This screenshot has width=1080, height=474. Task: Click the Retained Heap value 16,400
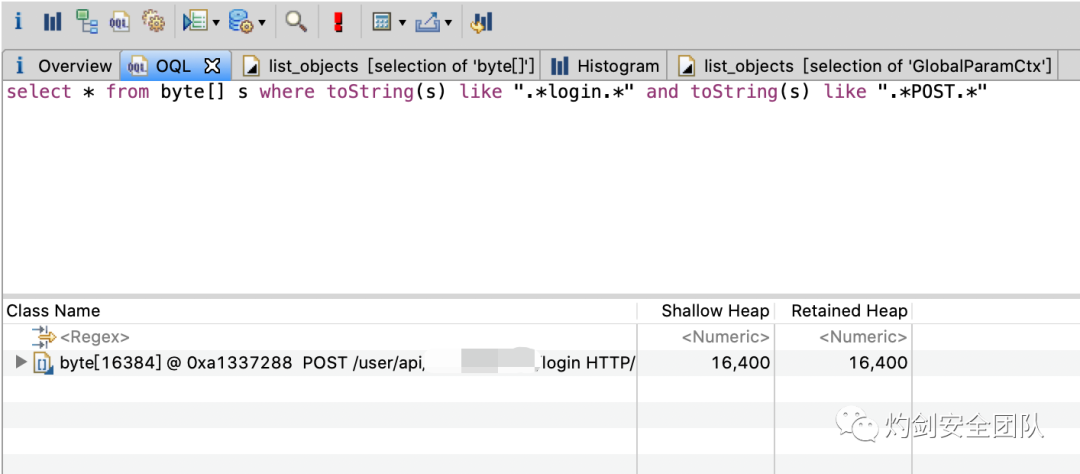point(878,362)
